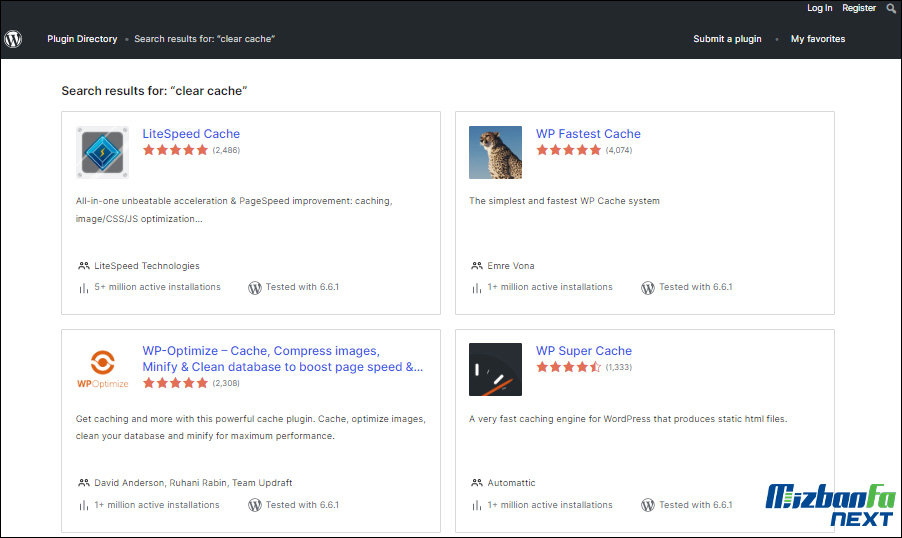Viewport: 902px width, 538px height.
Task: Go to My favorites
Action: (x=818, y=39)
